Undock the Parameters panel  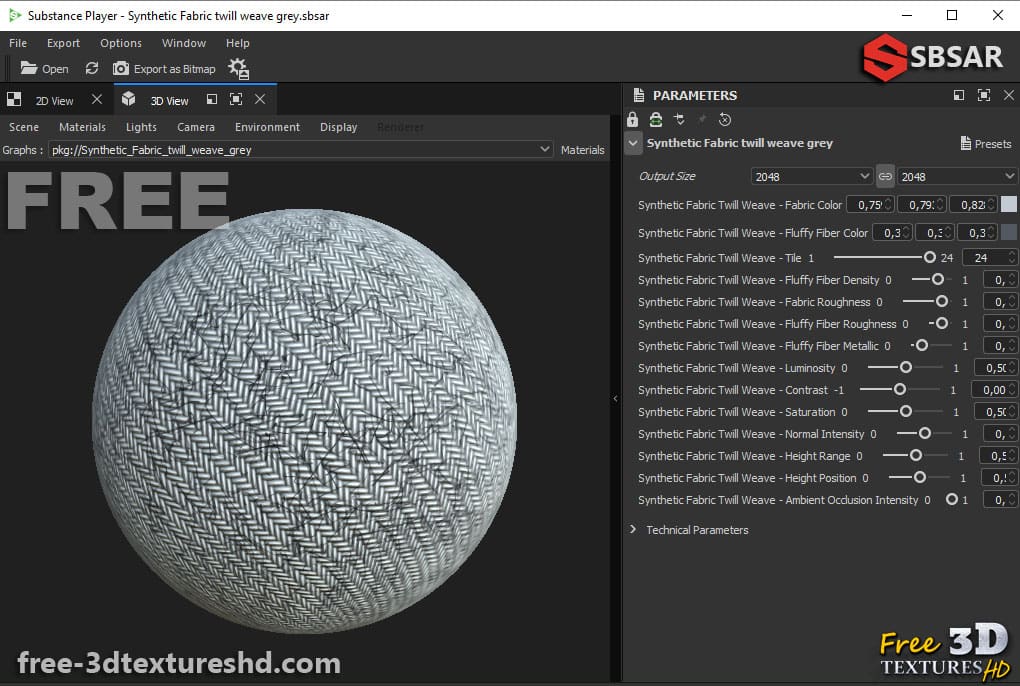coord(959,96)
